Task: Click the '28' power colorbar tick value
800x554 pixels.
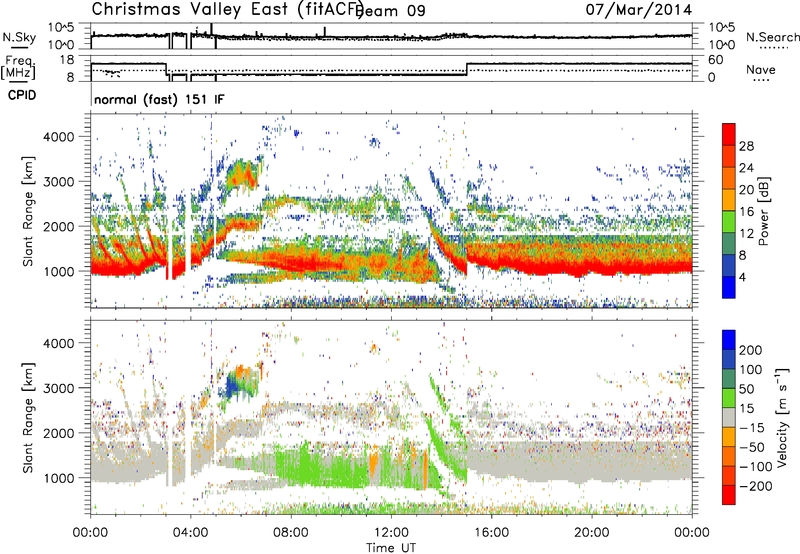Action: 746,146
